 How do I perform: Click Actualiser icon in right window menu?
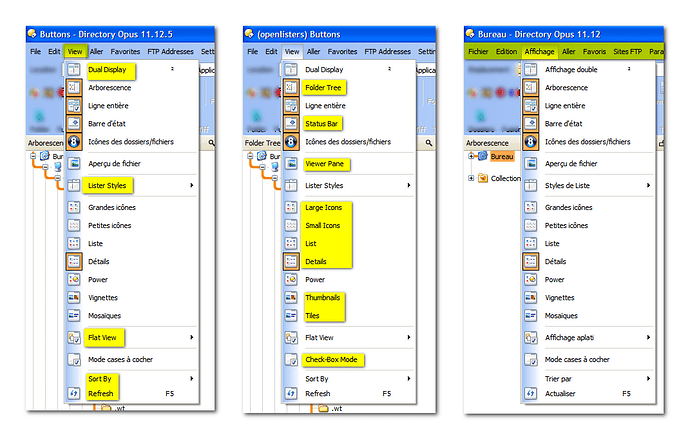pyautogui.click(x=531, y=393)
